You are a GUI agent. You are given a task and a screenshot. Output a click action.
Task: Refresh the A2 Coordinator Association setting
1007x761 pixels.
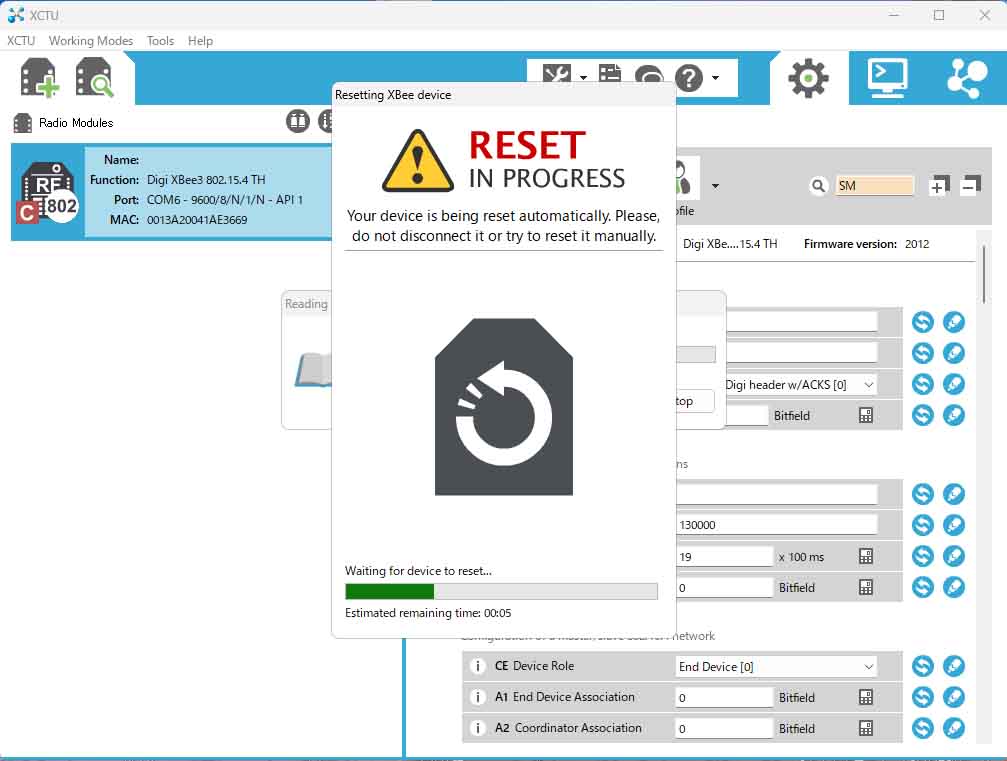923,728
